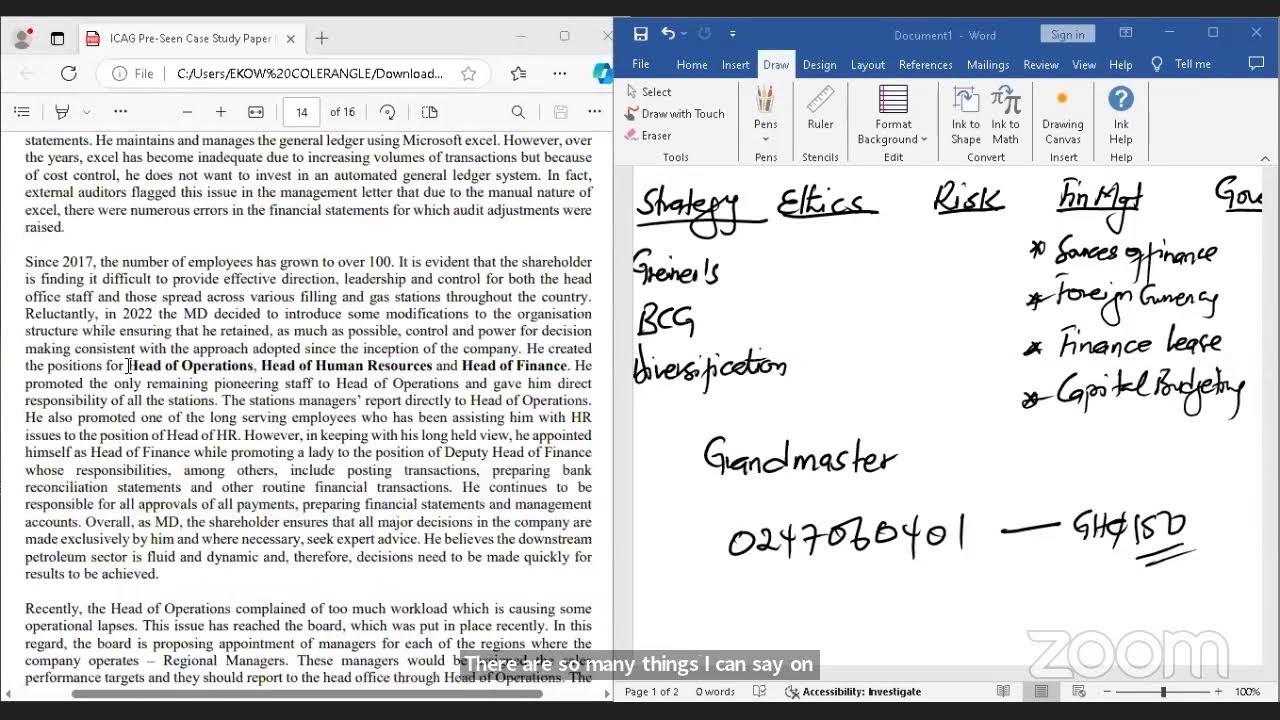Click the Sign in button in Word

pos(1067,34)
